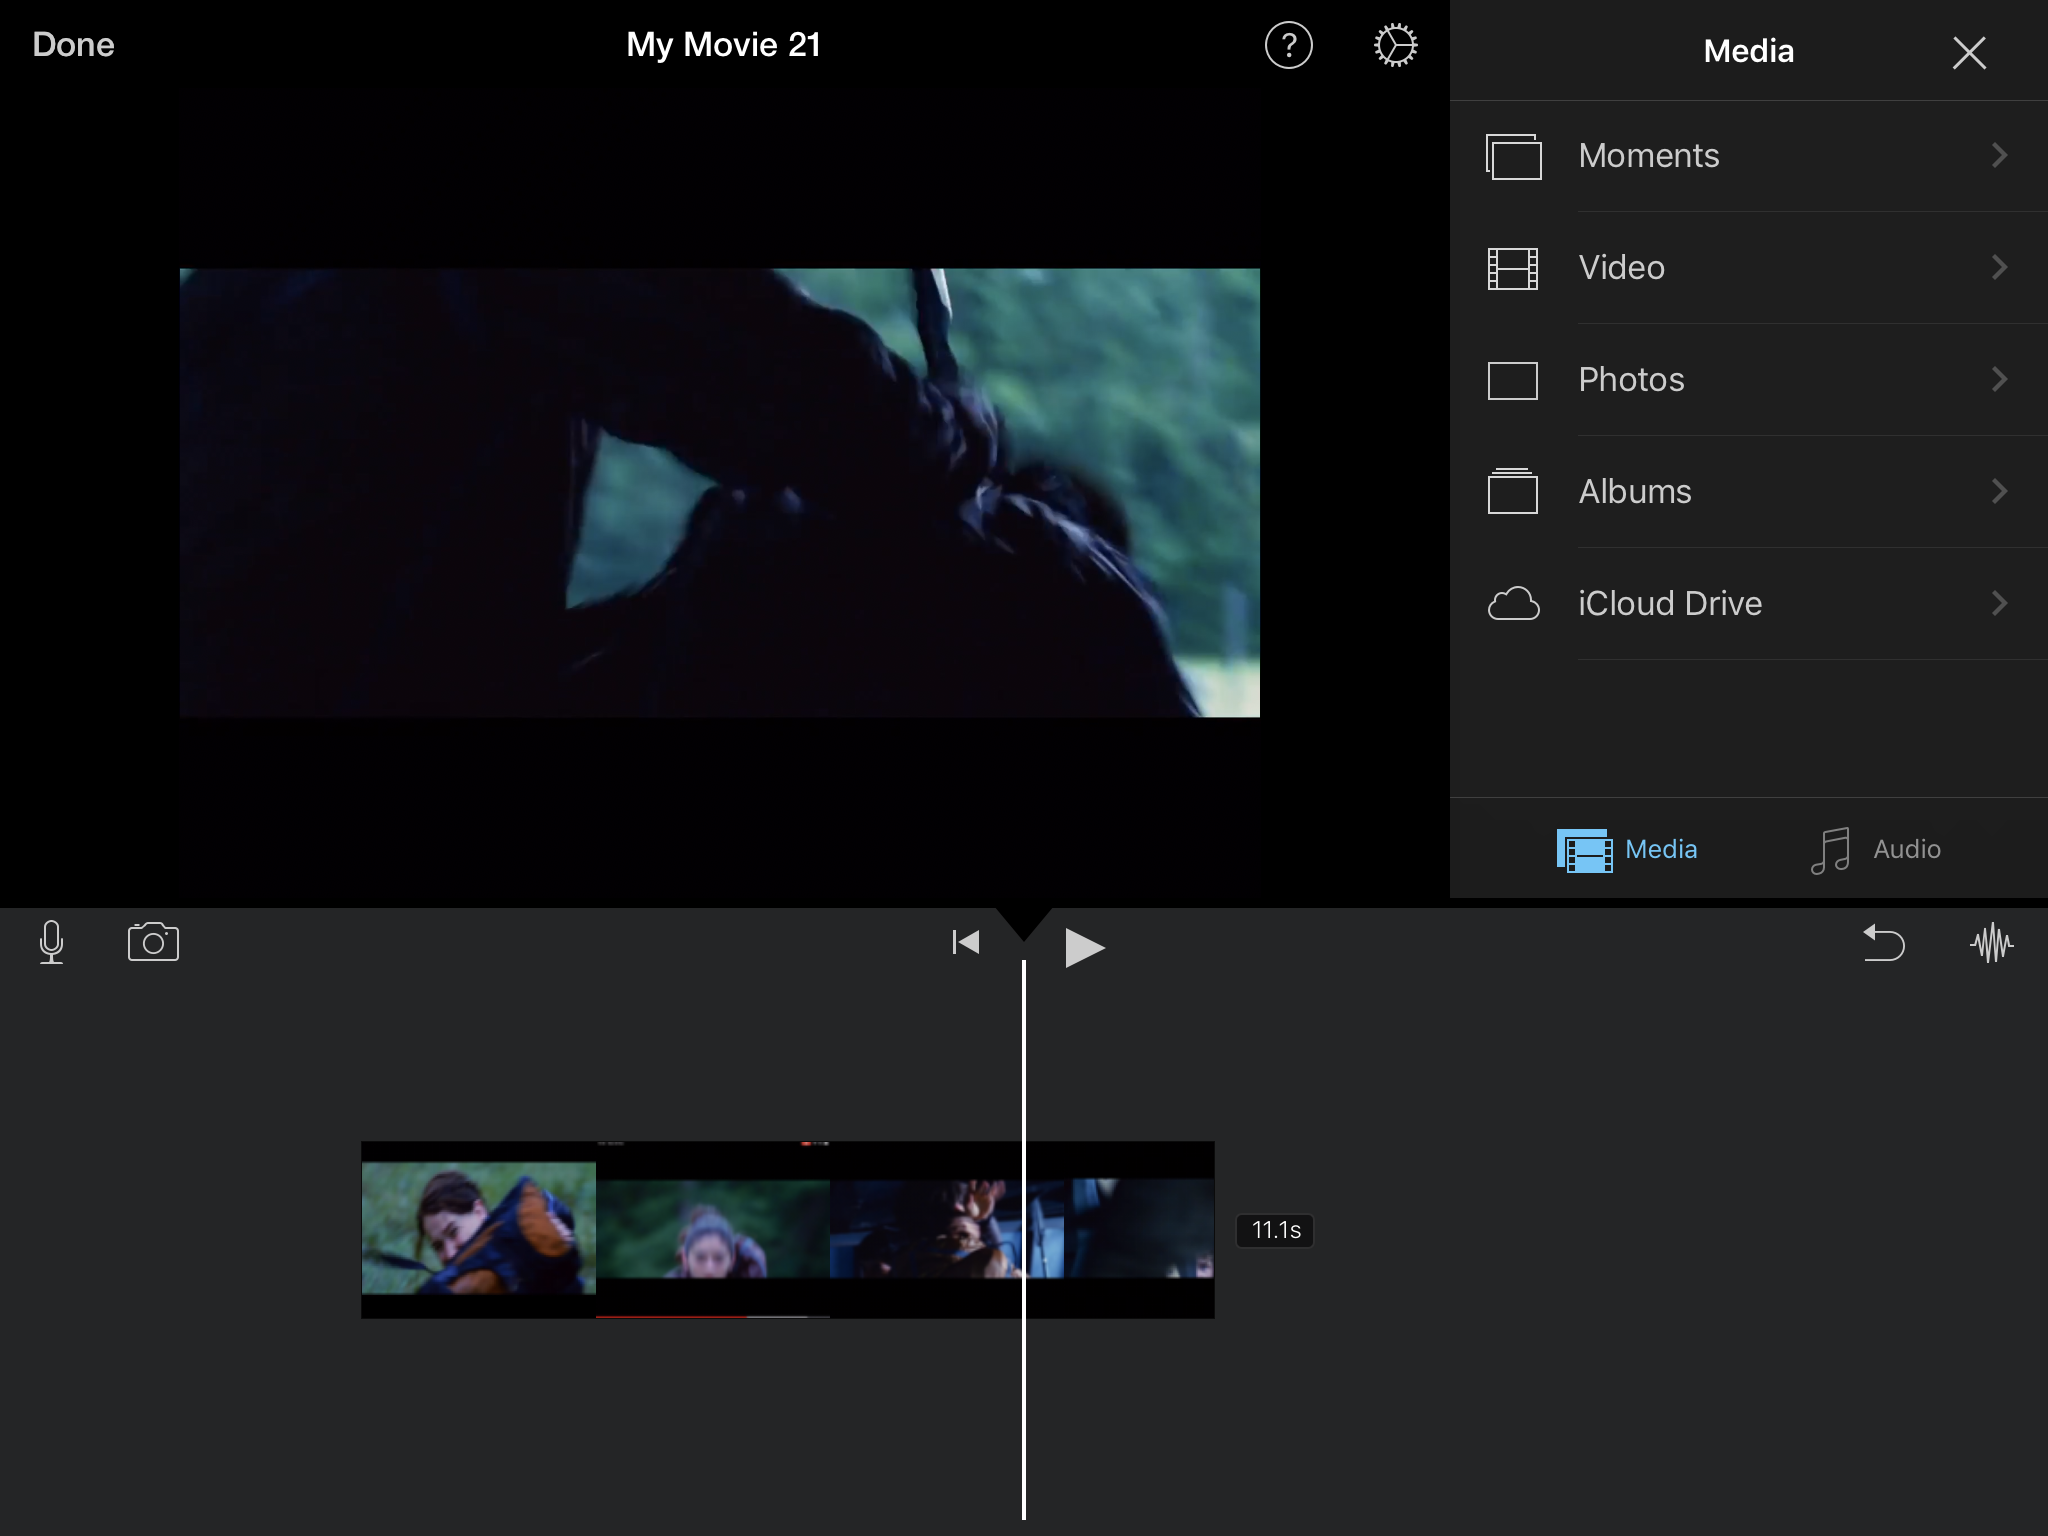The width and height of the screenshot is (2048, 1536).
Task: Expand the iCloud Drive row chevron
Action: click(x=1999, y=603)
